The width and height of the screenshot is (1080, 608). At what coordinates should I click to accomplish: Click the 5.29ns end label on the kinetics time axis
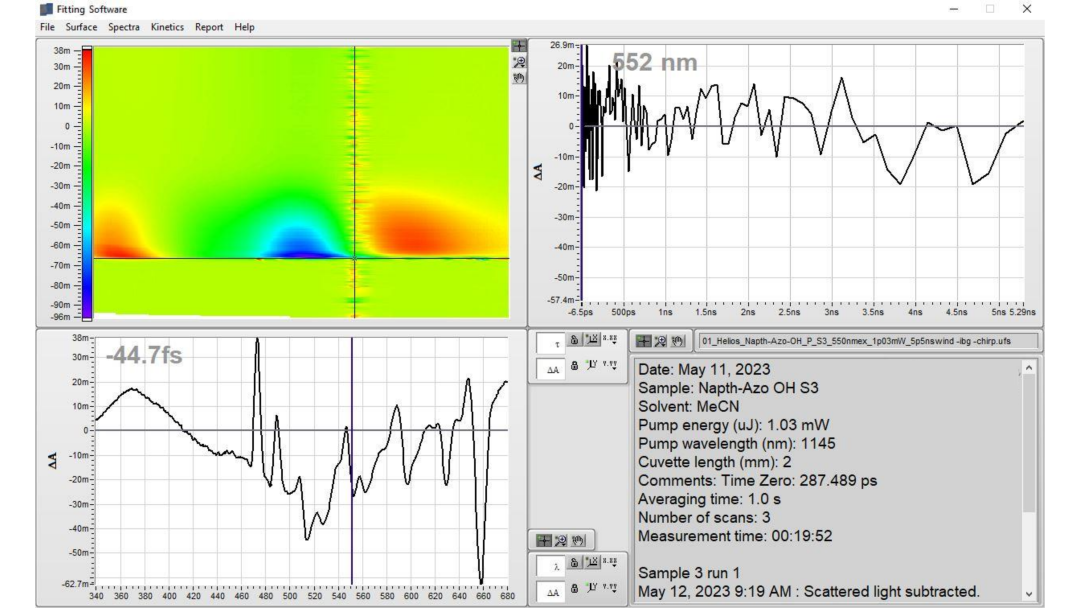tap(1022, 312)
